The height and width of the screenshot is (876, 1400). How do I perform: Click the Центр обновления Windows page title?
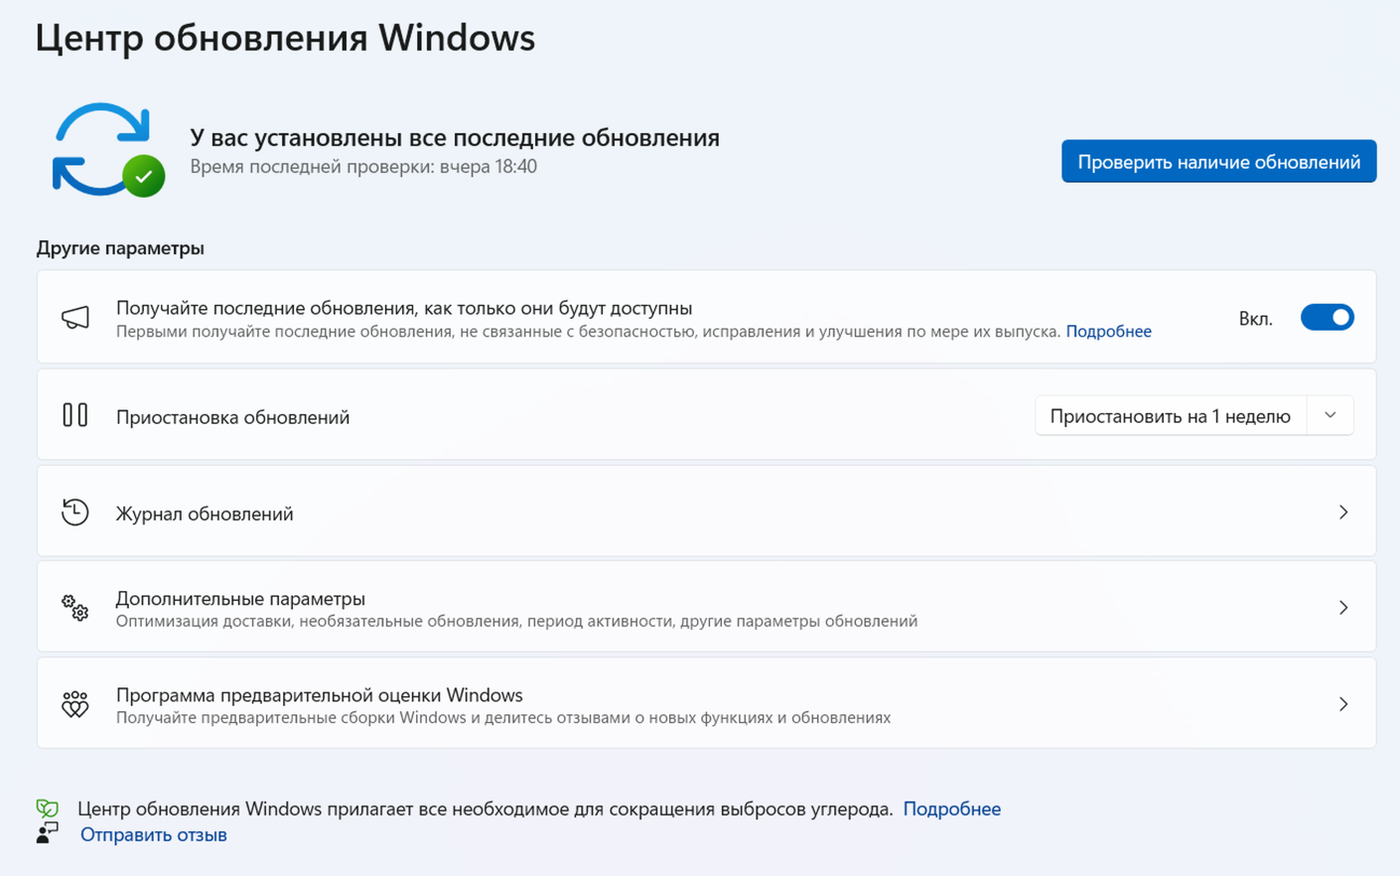coord(285,38)
